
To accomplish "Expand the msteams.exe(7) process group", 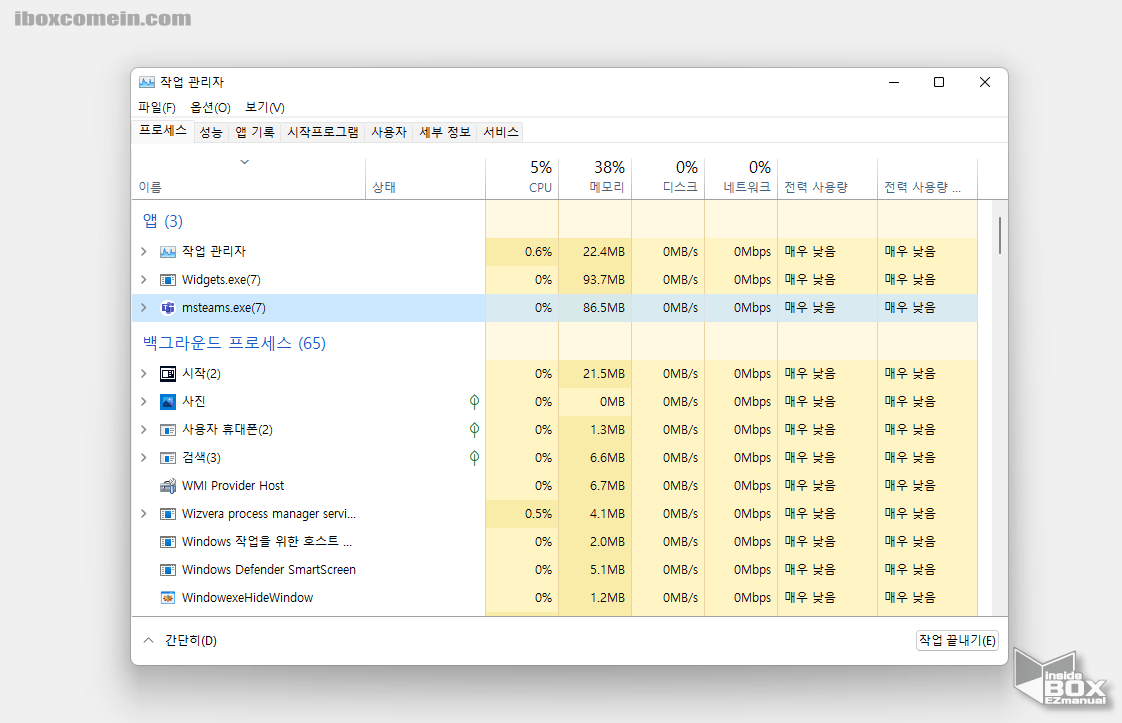I will [143, 308].
